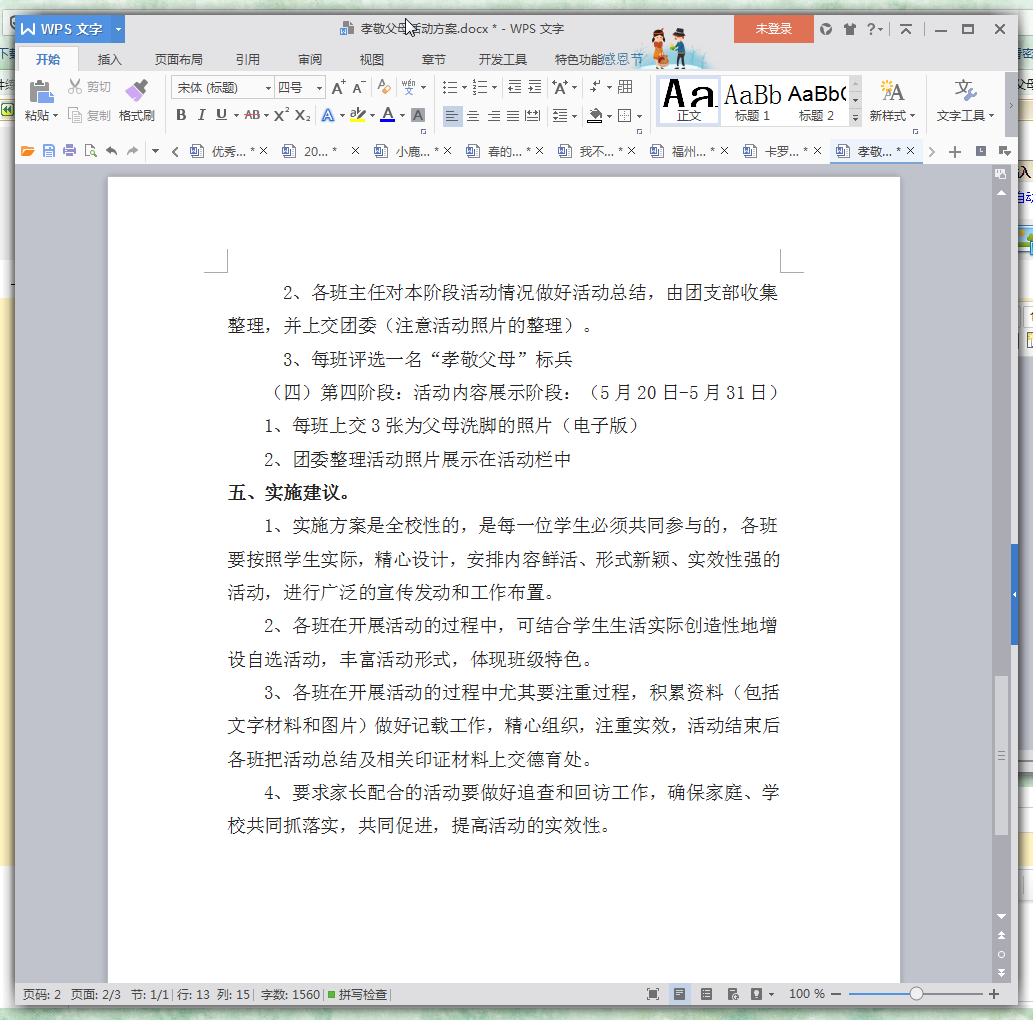Viewport: 1033px width, 1020px height.
Task: Switch to 开发工具 ribbon tab
Action: (x=503, y=59)
